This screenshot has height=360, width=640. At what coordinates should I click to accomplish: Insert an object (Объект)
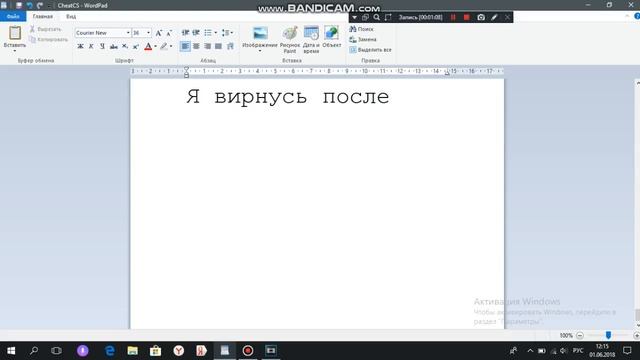(x=331, y=37)
